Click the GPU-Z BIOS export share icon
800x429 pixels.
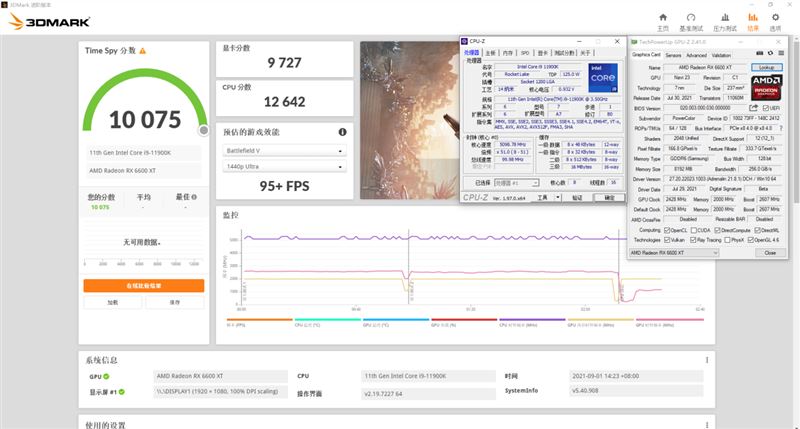tap(754, 108)
